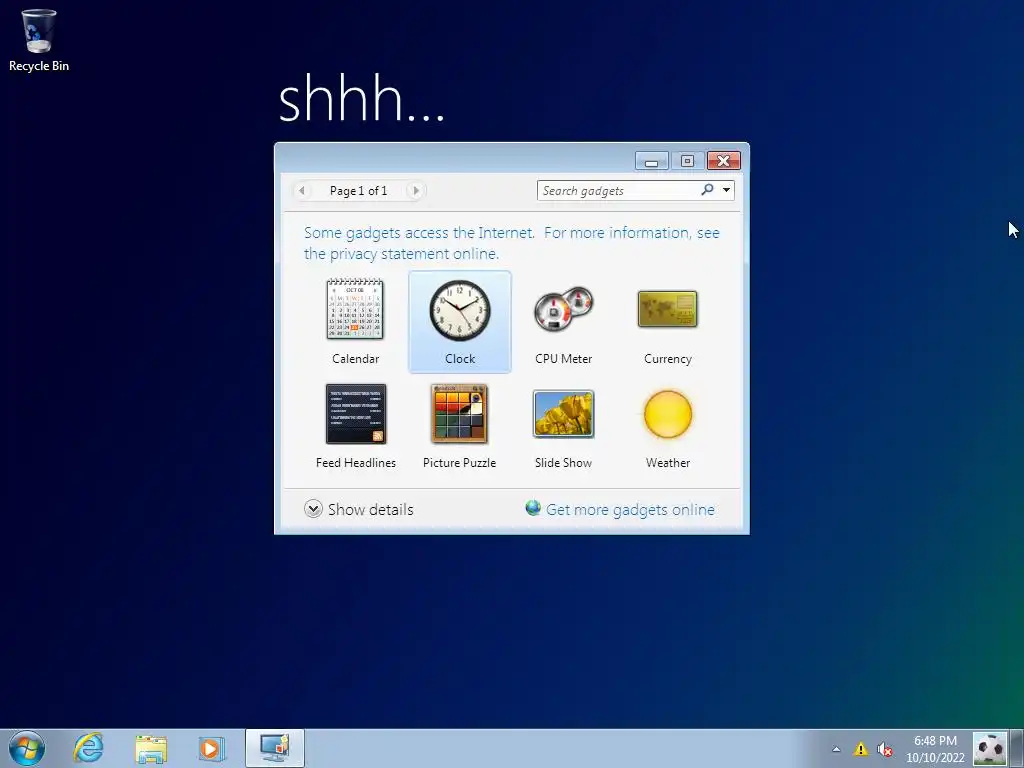Image resolution: width=1024 pixels, height=768 pixels.
Task: Click the Page 1 of 1 label
Action: click(359, 191)
